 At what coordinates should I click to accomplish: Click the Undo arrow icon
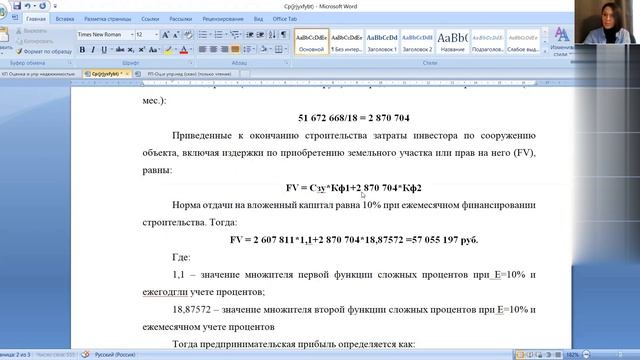28,6
